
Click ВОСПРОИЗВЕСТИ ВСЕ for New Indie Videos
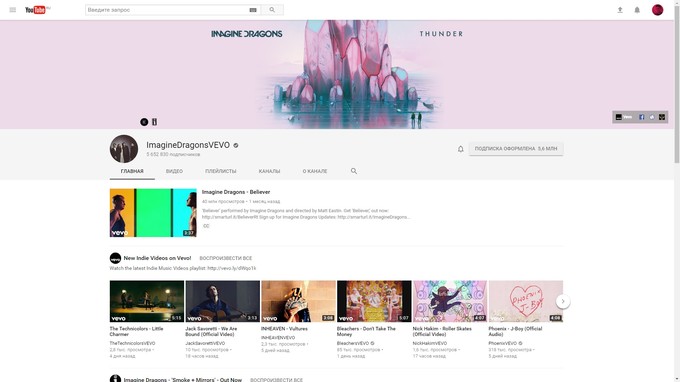[226, 258]
